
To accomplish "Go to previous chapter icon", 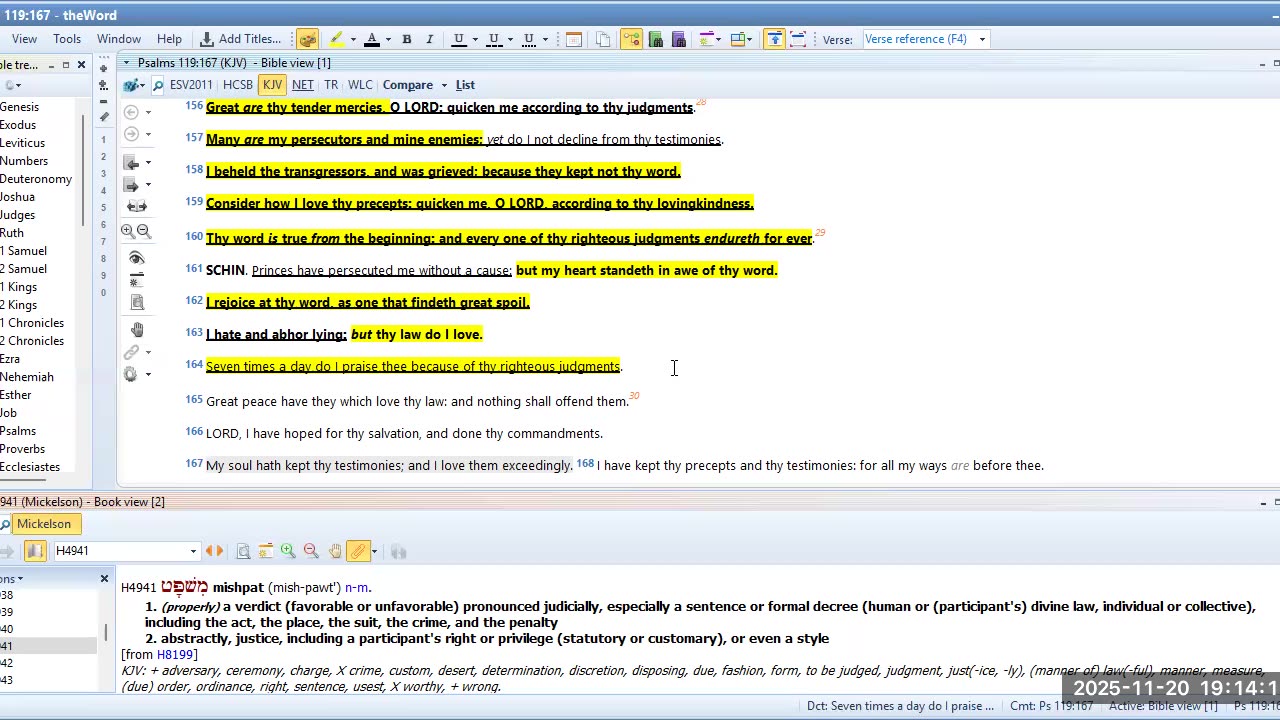I will pos(131,162).
